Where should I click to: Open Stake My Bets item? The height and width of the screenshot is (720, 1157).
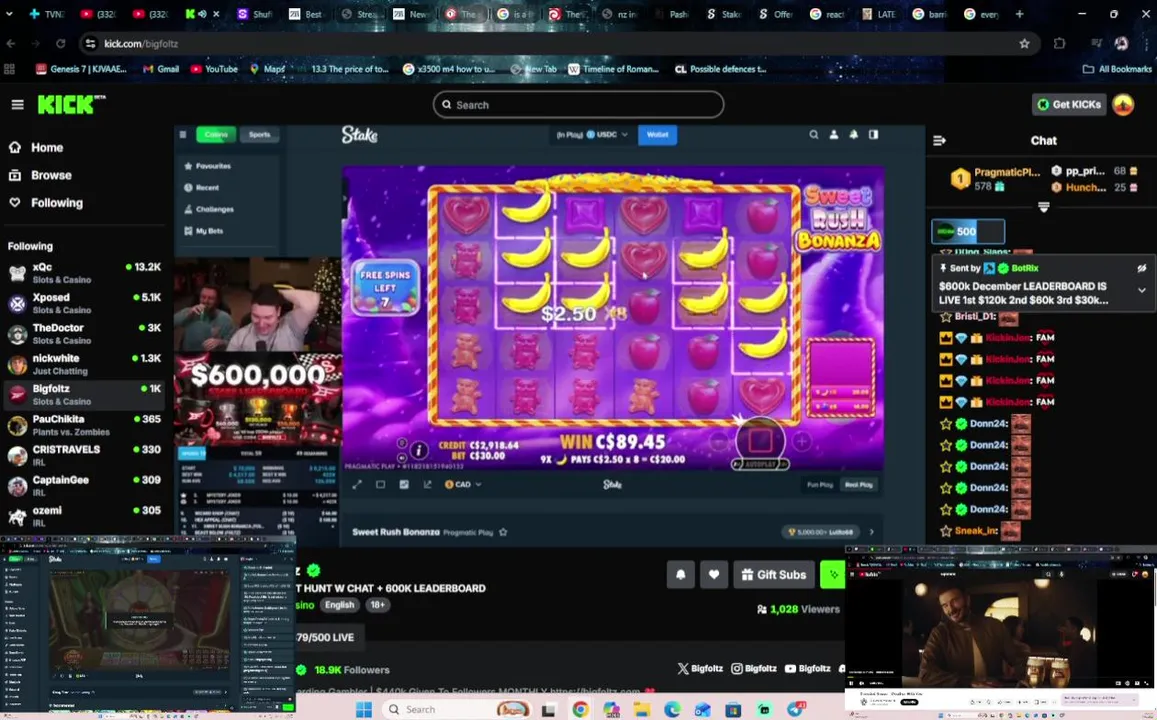pyautogui.click(x=204, y=231)
